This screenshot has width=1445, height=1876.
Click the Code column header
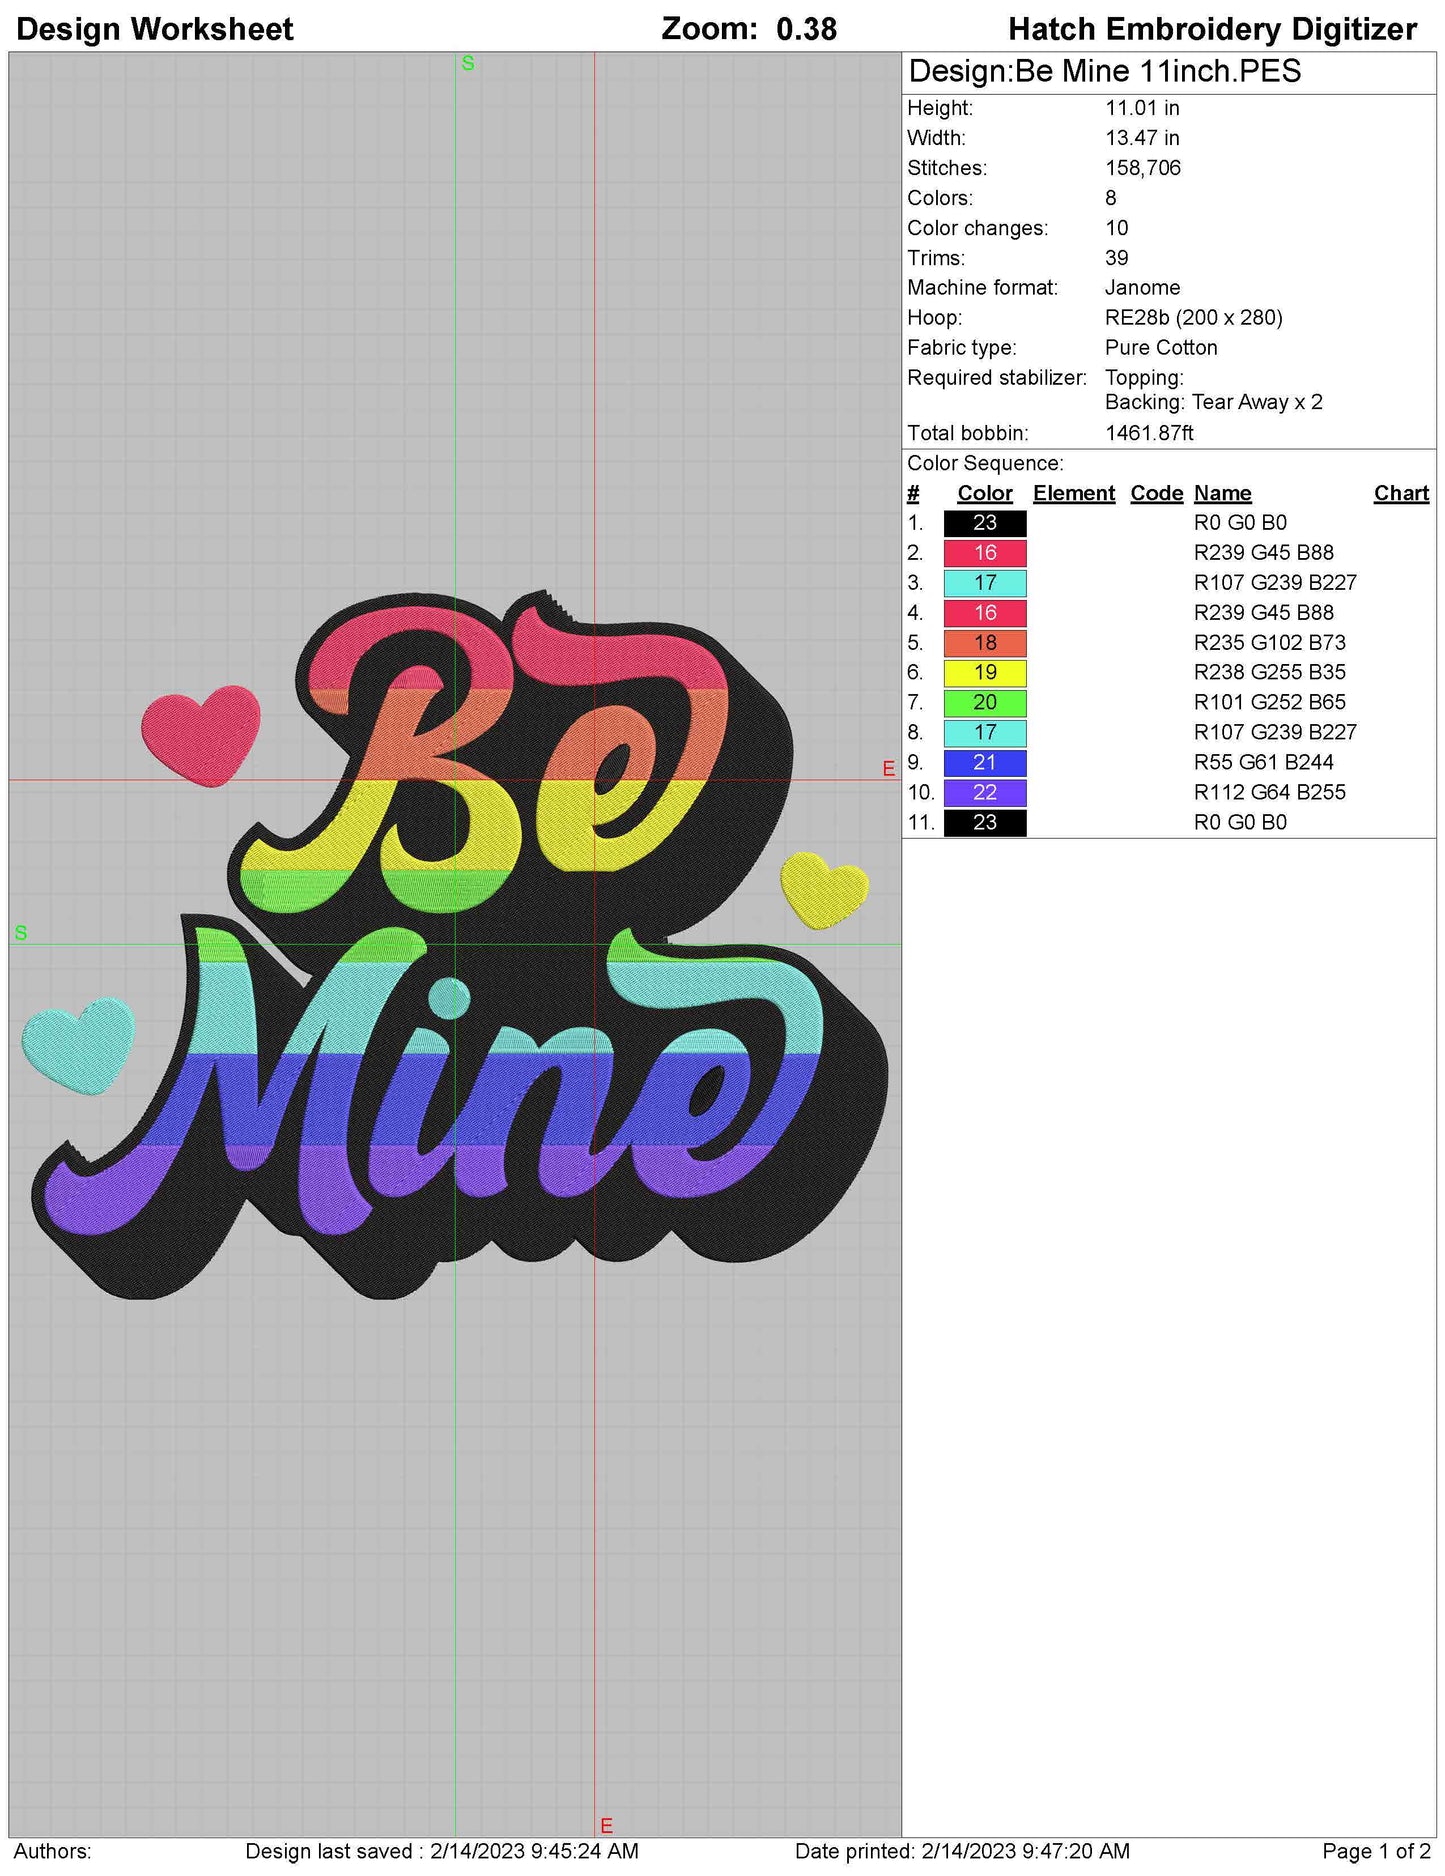pyautogui.click(x=1156, y=494)
